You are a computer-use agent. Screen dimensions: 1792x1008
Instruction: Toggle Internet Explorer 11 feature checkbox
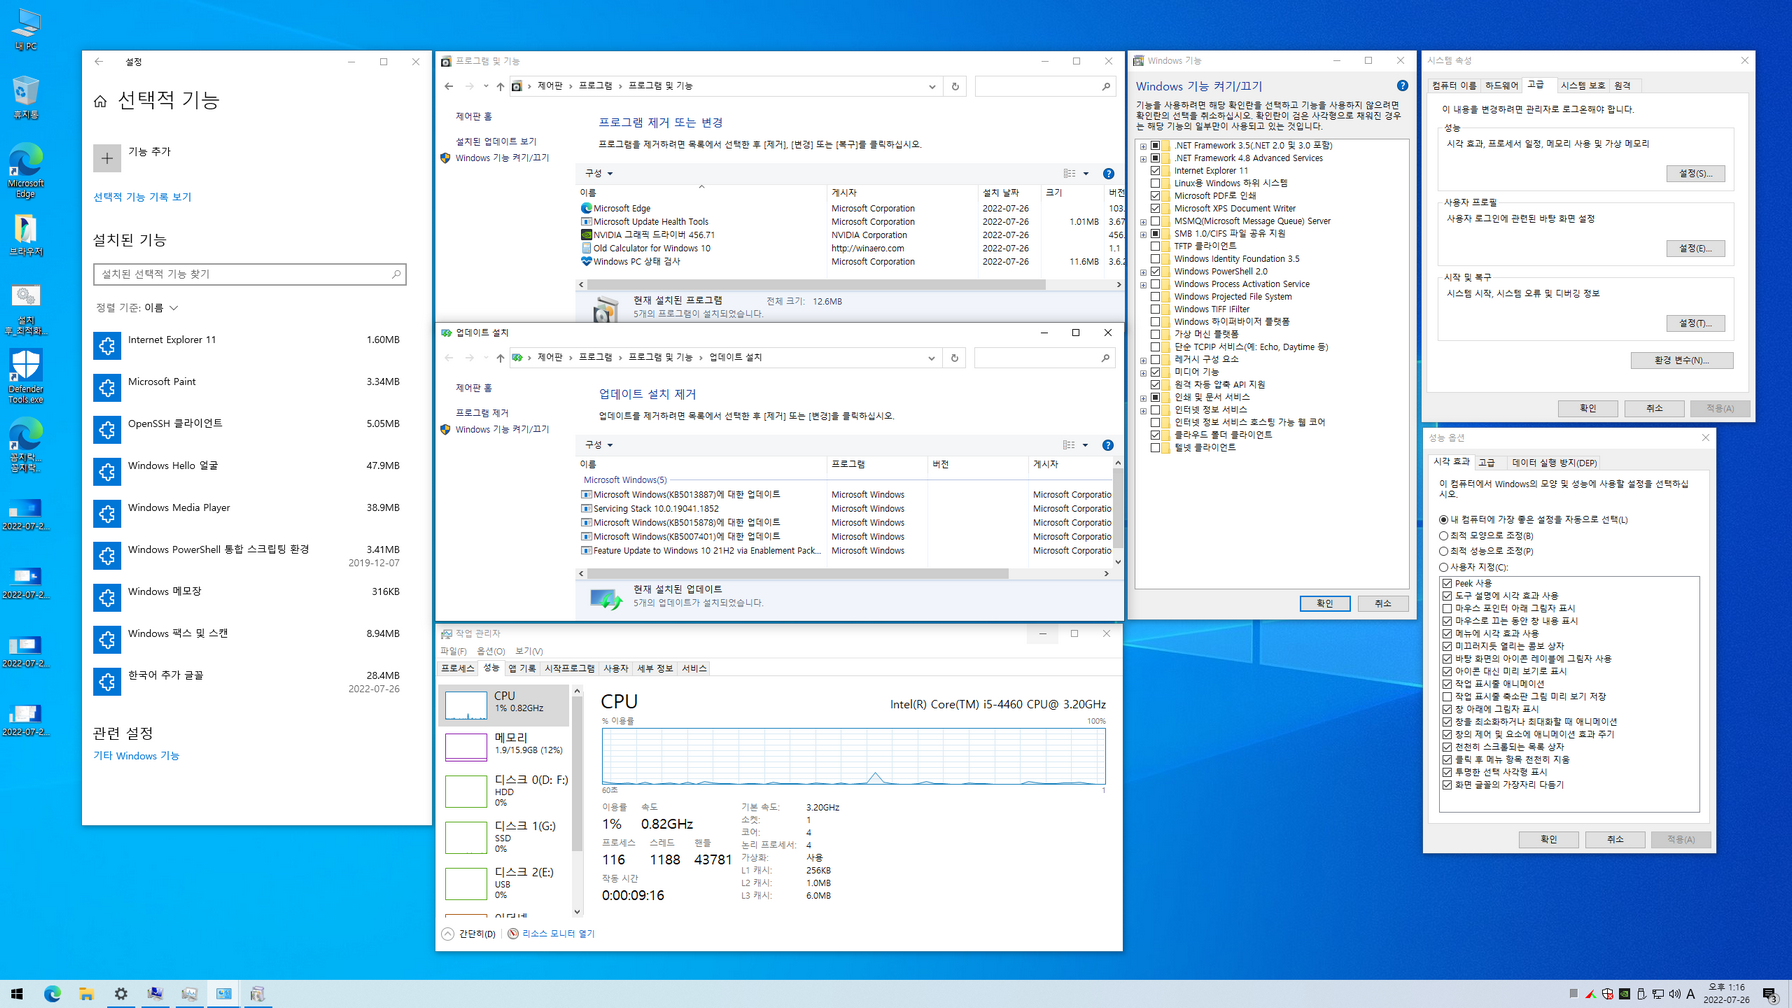pyautogui.click(x=1155, y=171)
